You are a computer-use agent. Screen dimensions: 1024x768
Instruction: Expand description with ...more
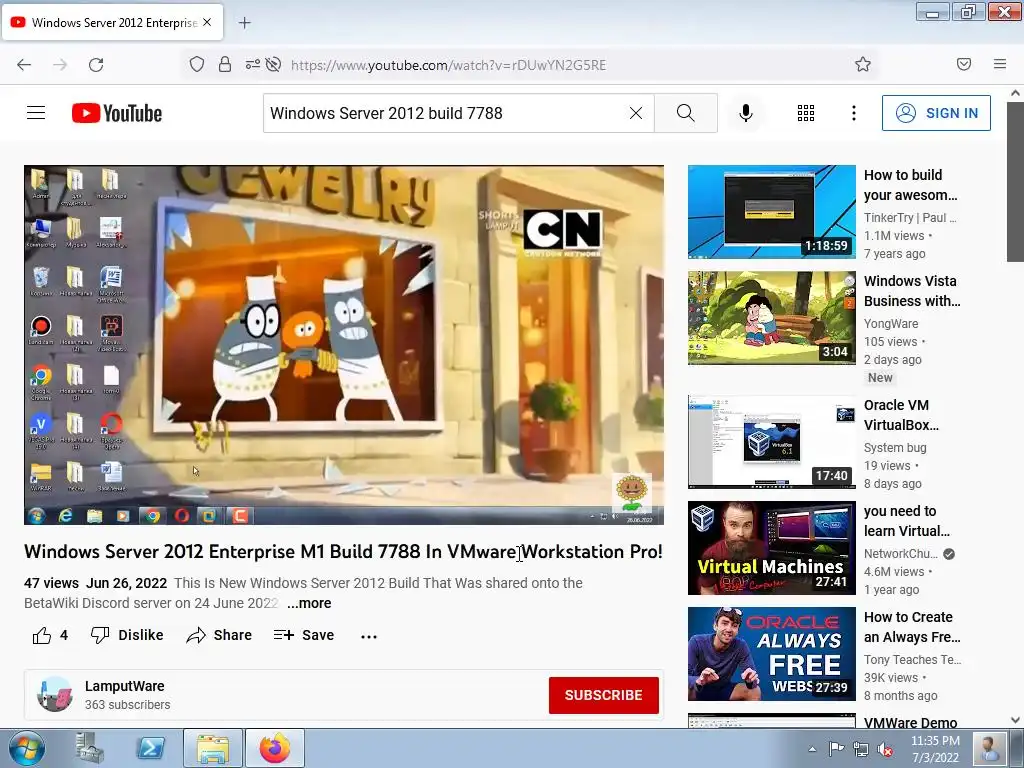coord(309,603)
